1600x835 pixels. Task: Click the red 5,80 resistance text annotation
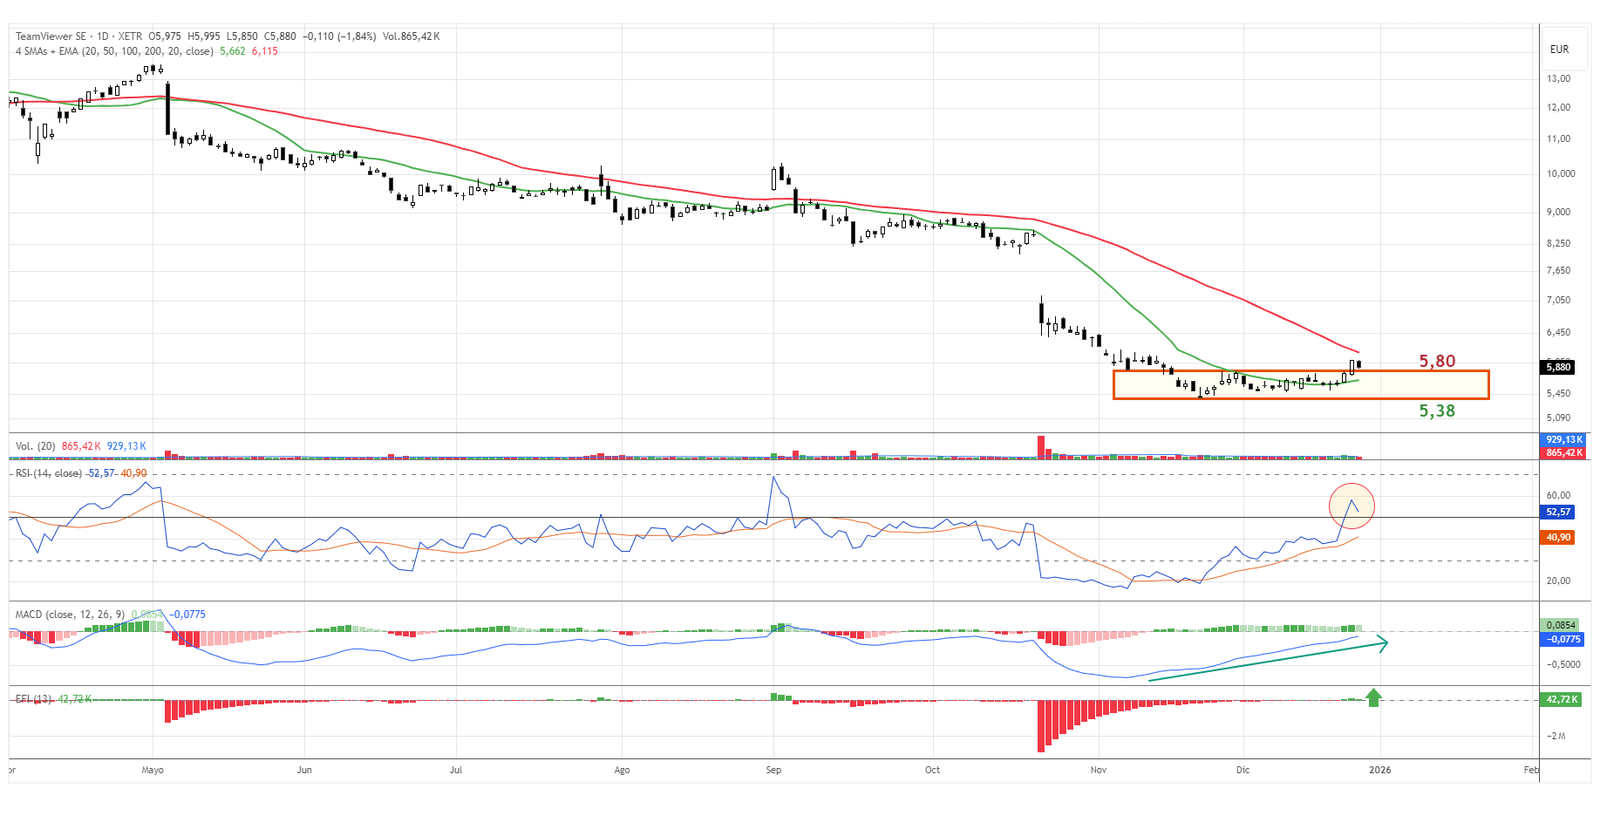pos(1437,361)
